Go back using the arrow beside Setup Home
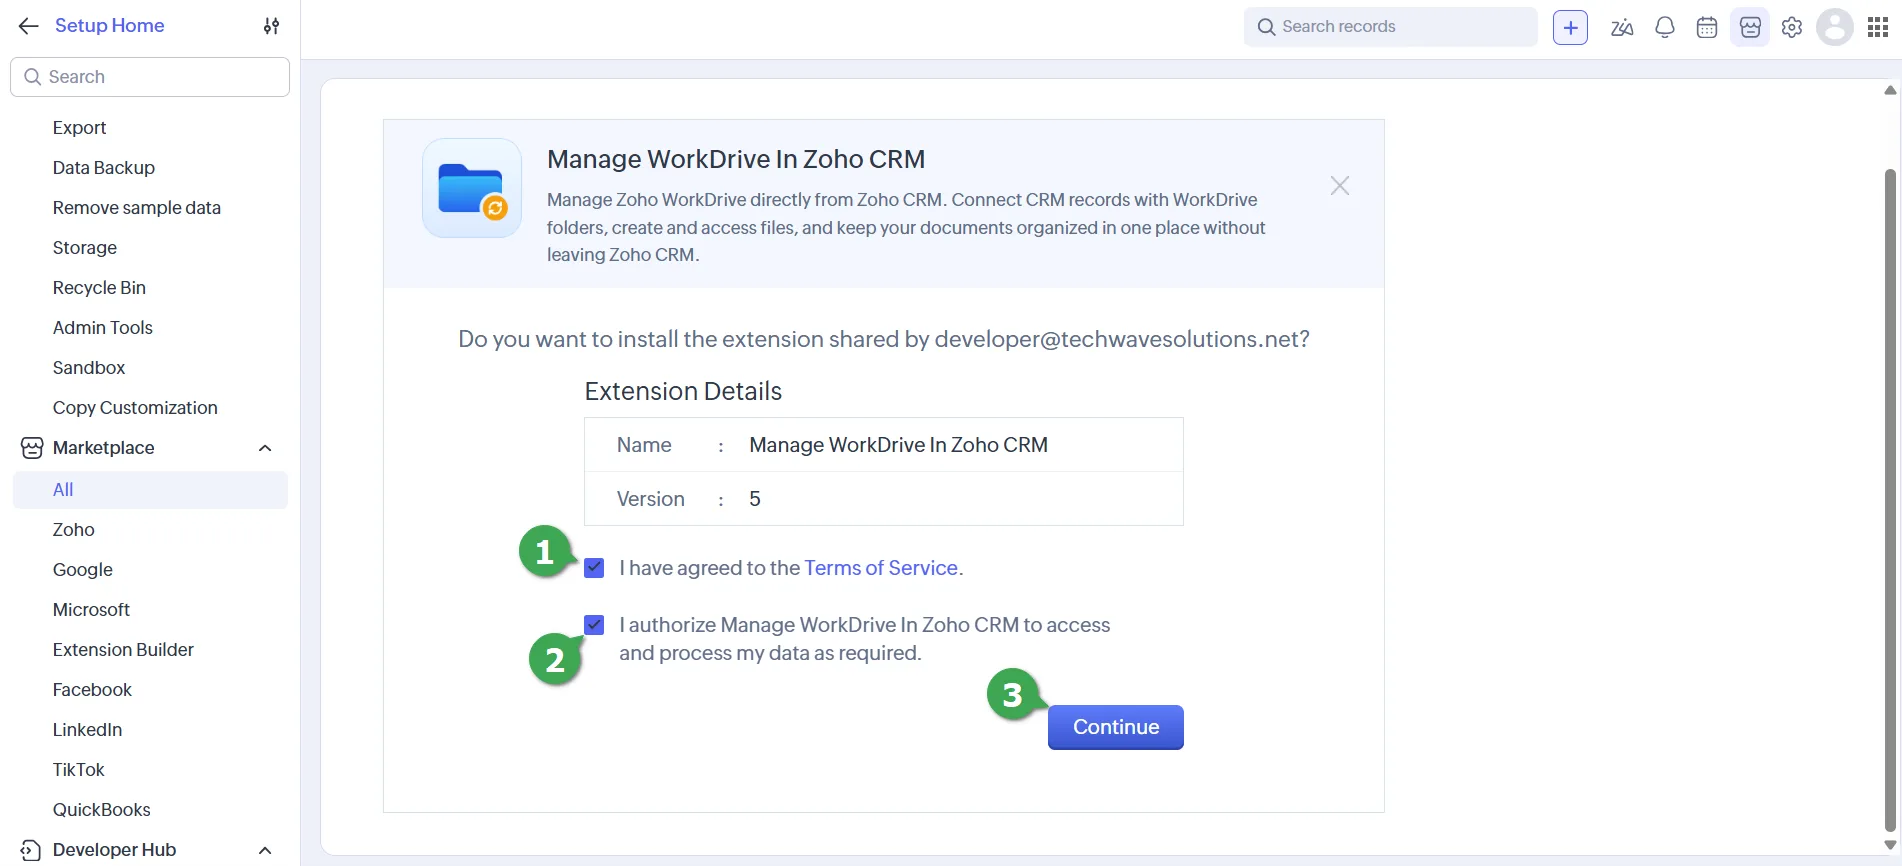 29,26
